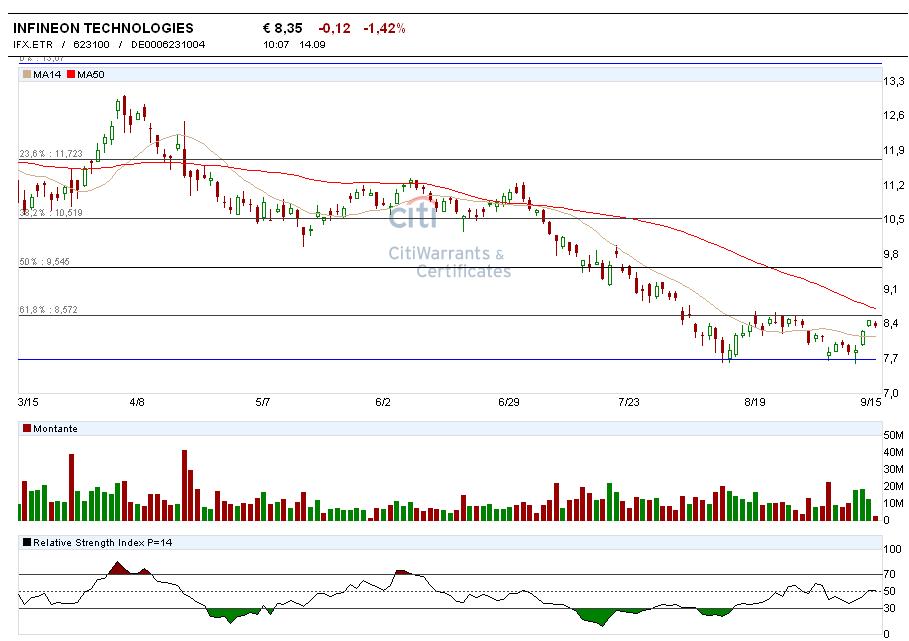Click the Montante dark red legend swatch

pos(27,428)
